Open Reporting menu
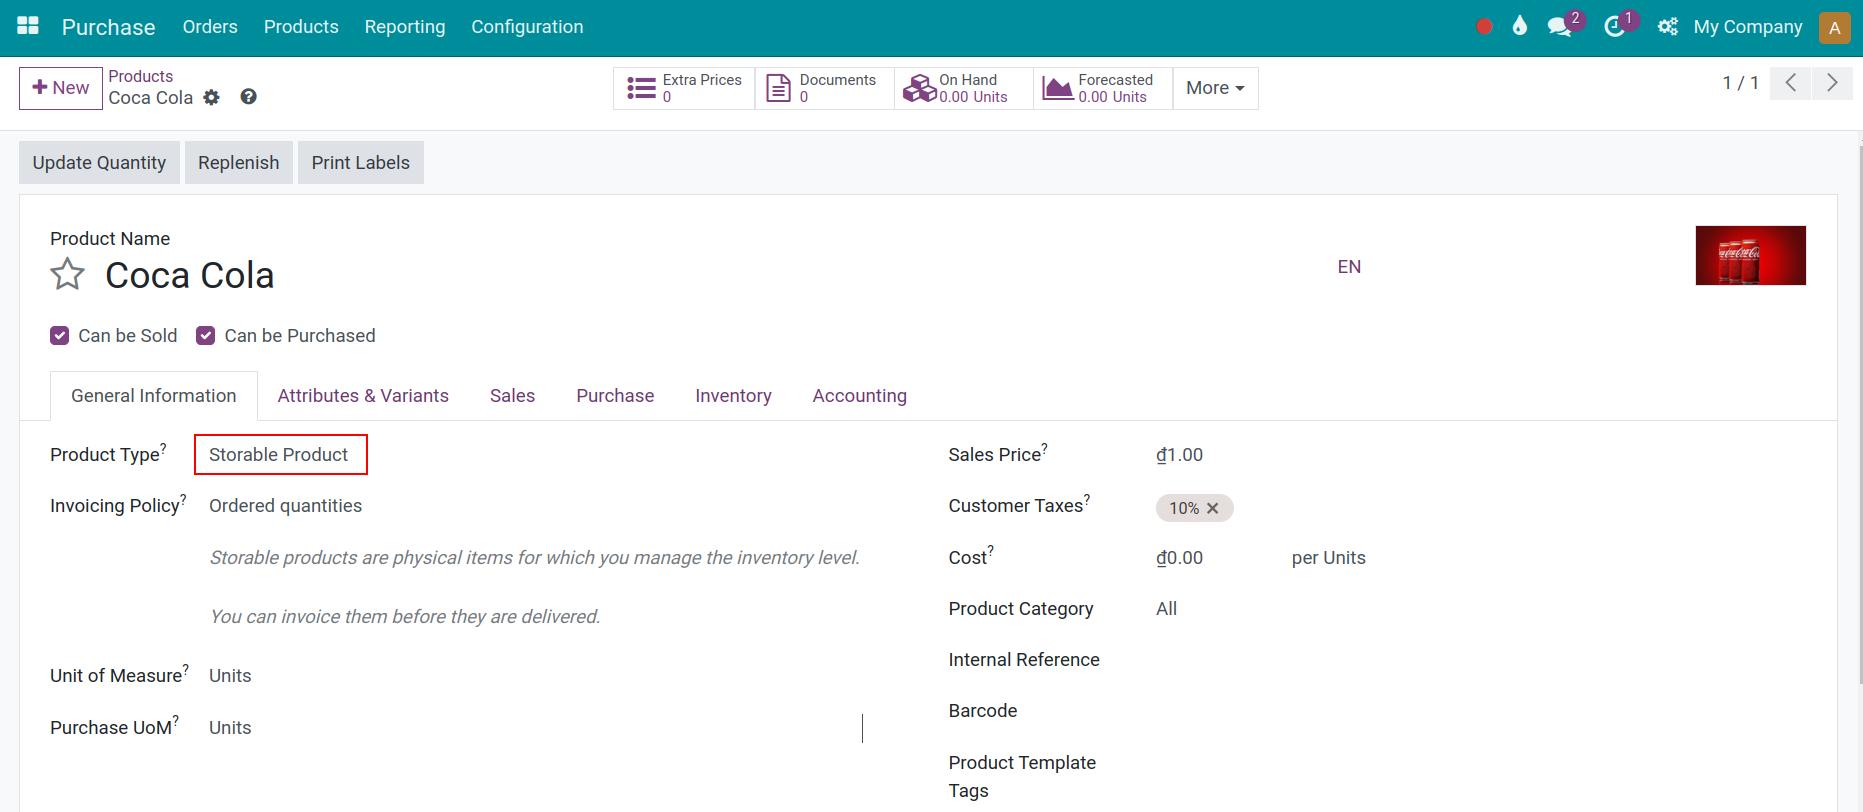This screenshot has width=1863, height=812. (405, 27)
